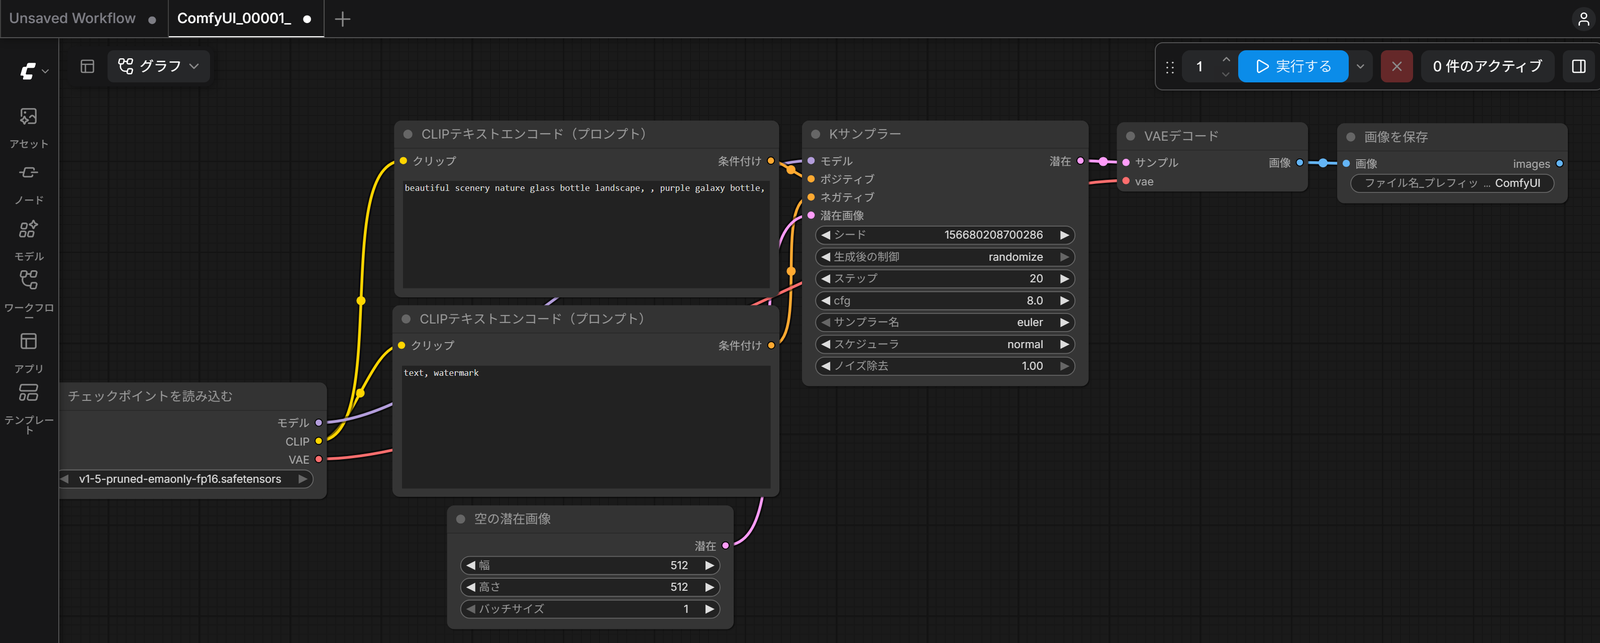Viewport: 1600px width, 643px height.
Task: Collapse the upper CLIPテキストエンコード node
Action: click(x=408, y=134)
